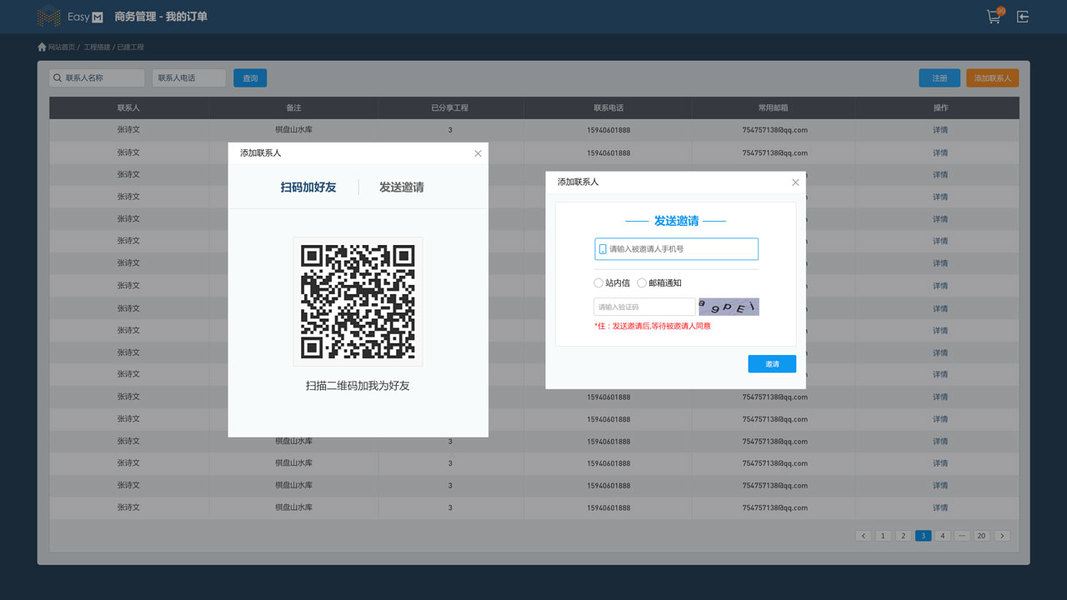Viewport: 1067px width, 600px height.
Task: Go to page 20
Action: [981, 536]
